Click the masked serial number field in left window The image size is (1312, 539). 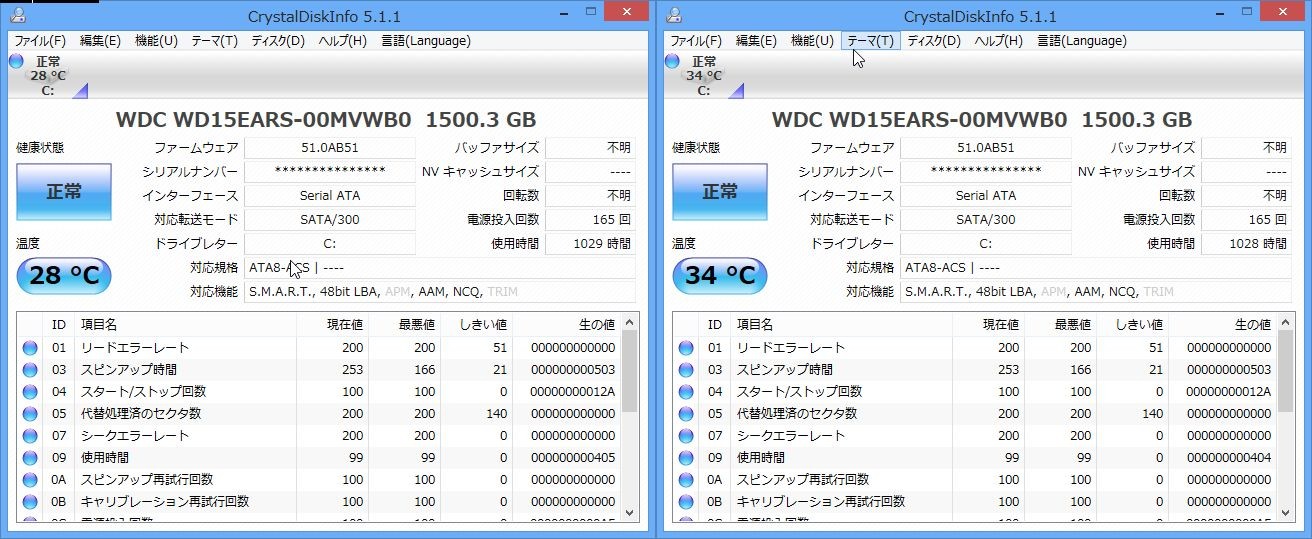[x=330, y=171]
